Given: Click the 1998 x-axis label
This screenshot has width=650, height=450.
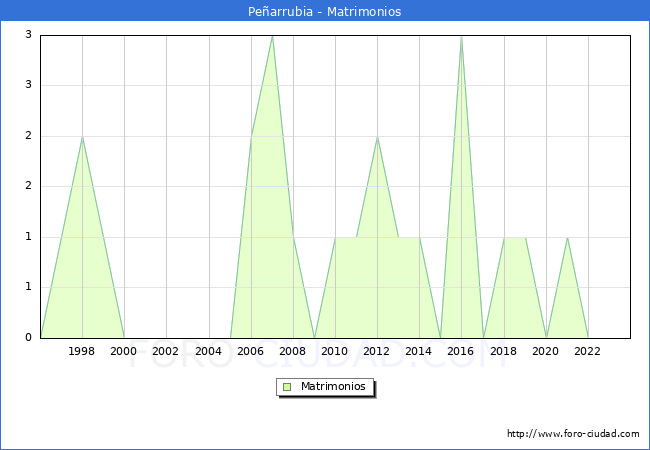Looking at the screenshot, I should (81, 351).
